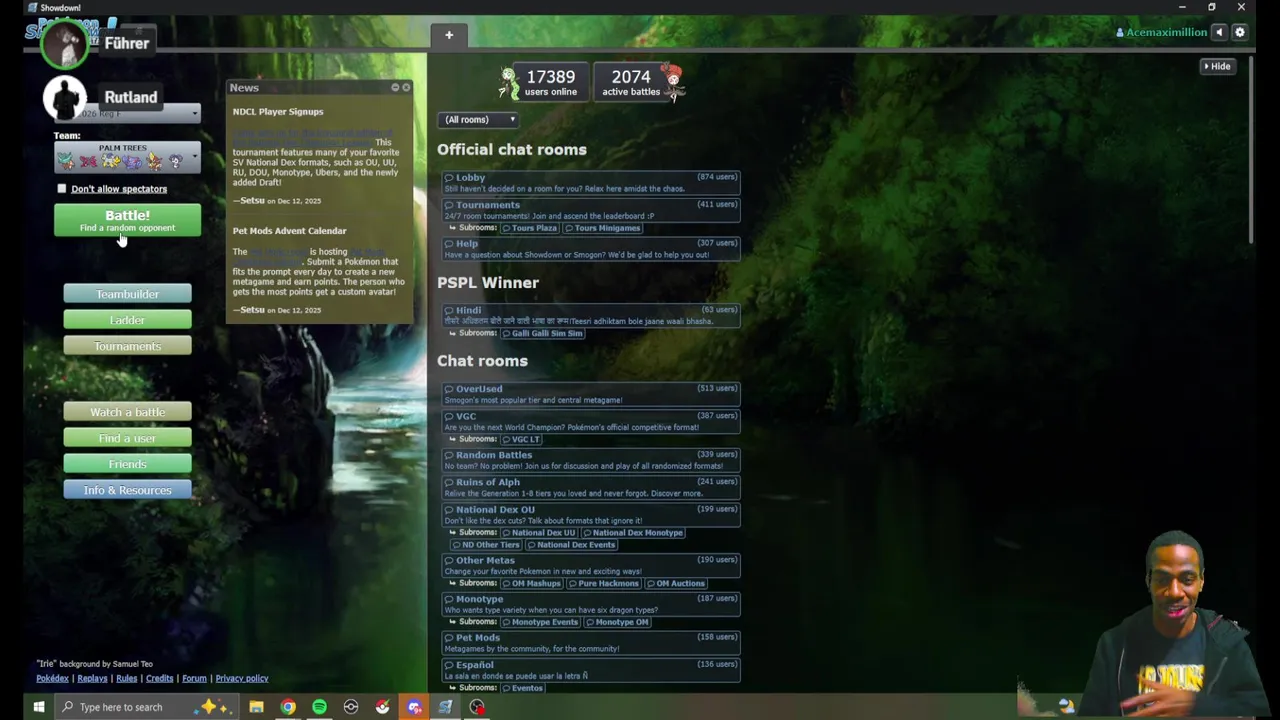Click the red Pokéball taskbar icon
This screenshot has height=720, width=1280.
[382, 707]
